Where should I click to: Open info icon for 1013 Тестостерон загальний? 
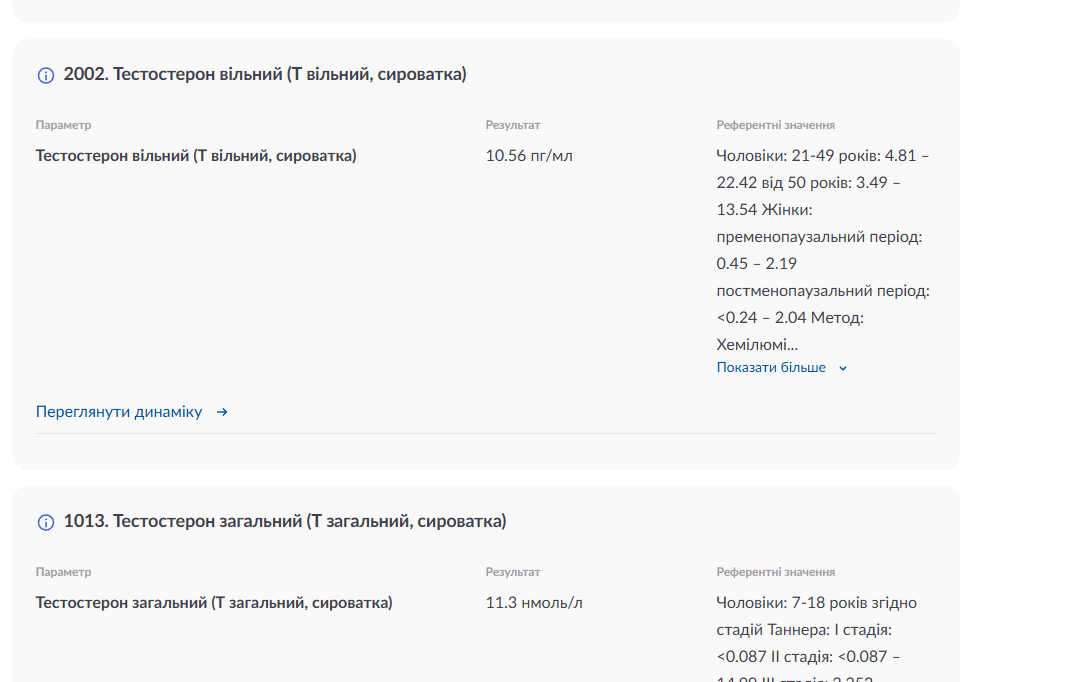46,522
